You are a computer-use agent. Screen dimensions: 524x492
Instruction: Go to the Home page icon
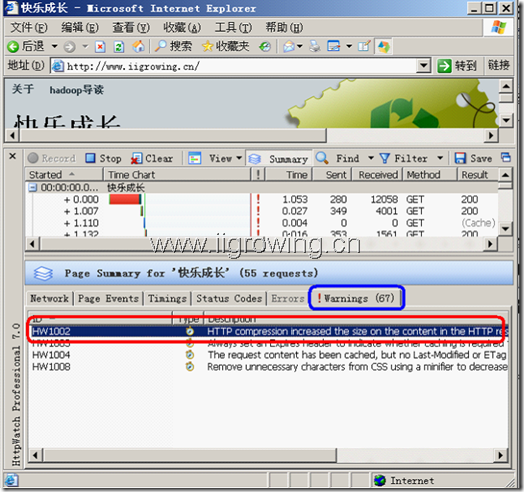tap(138, 46)
